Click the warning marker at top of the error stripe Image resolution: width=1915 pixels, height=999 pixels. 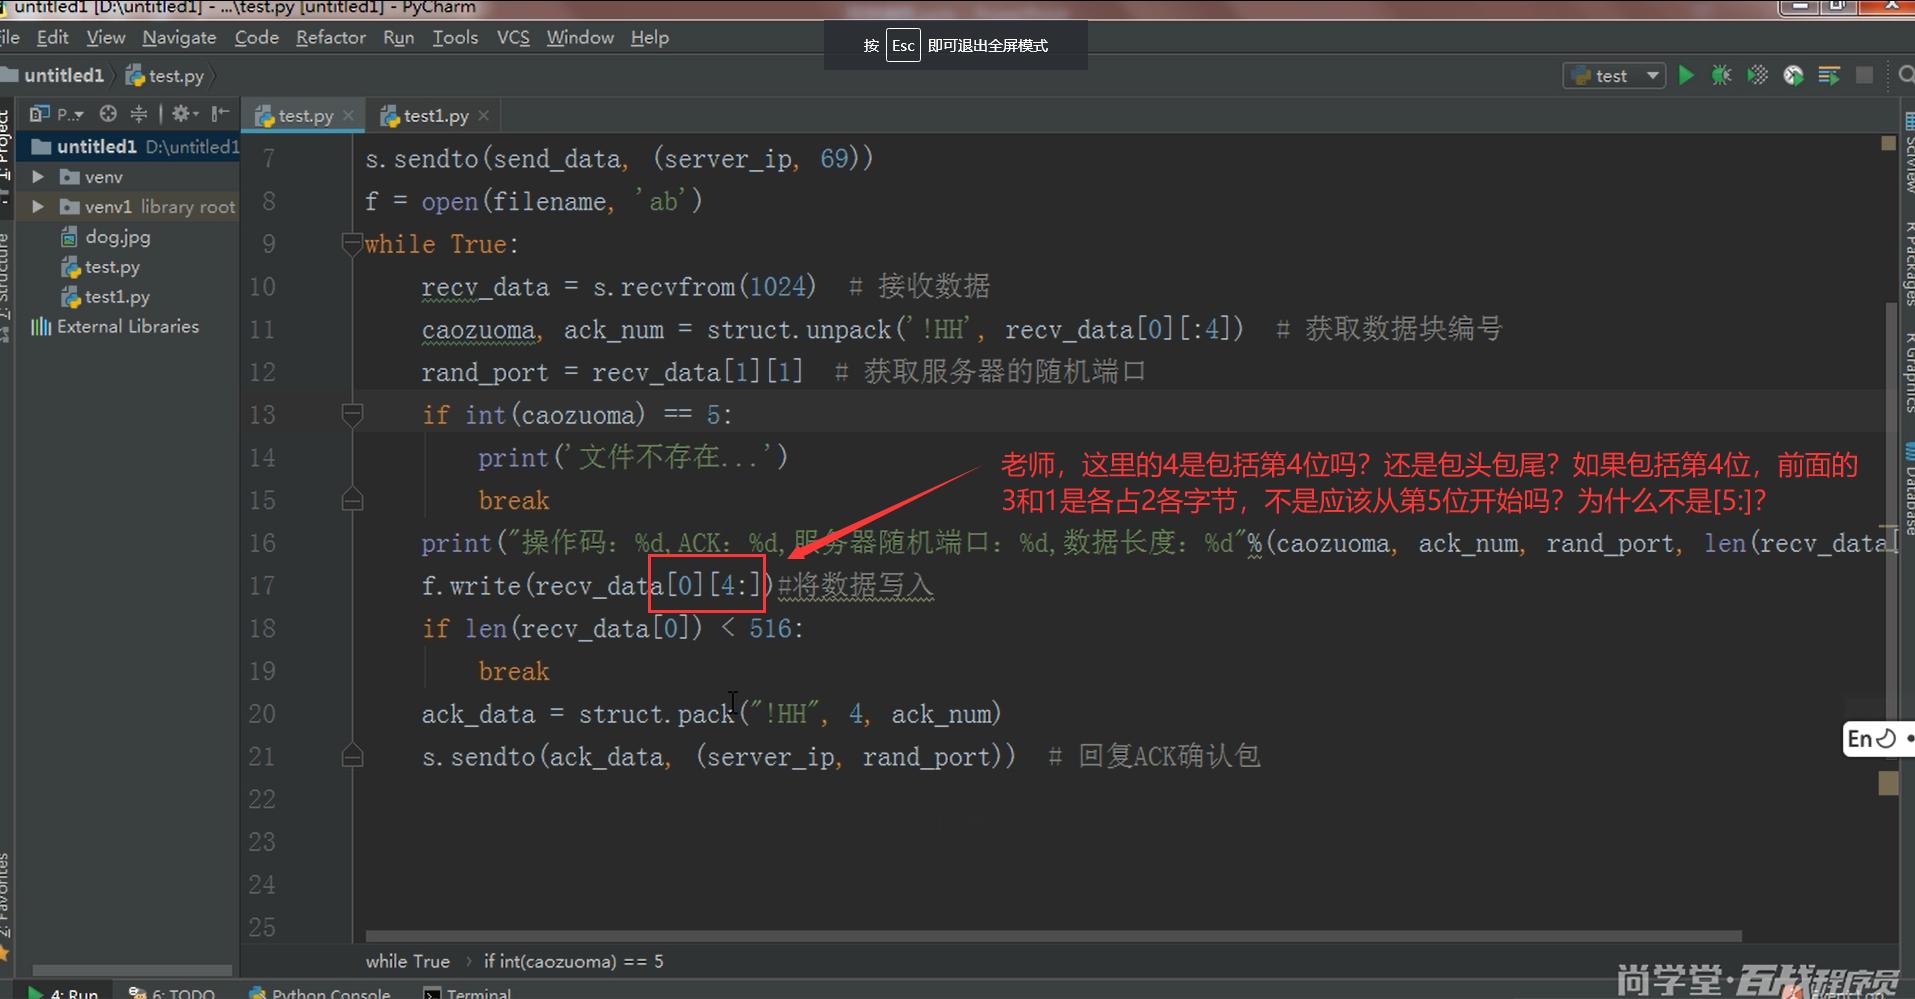1888,144
